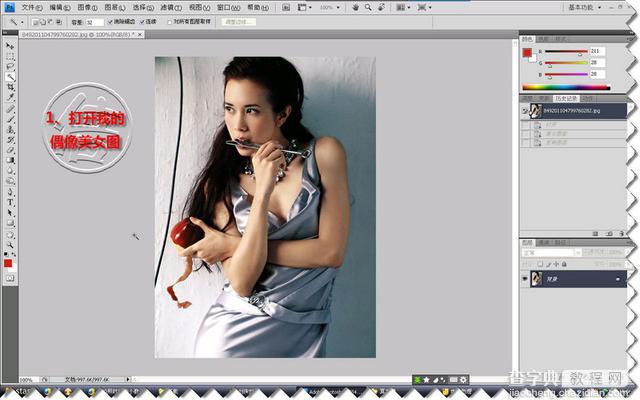Screen dimensions: 640x400
Task: Click the Refine Edge (调整边缘) button
Action: click(x=239, y=22)
